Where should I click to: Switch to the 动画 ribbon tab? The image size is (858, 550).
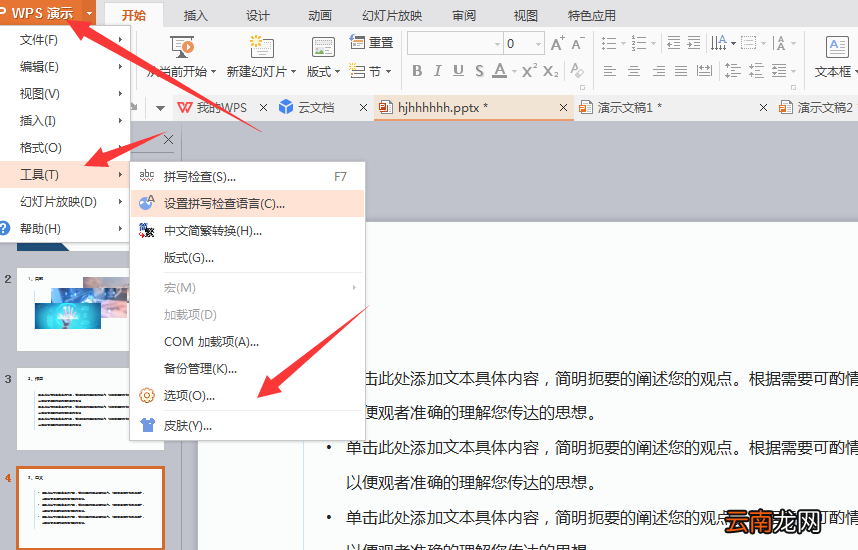click(320, 15)
